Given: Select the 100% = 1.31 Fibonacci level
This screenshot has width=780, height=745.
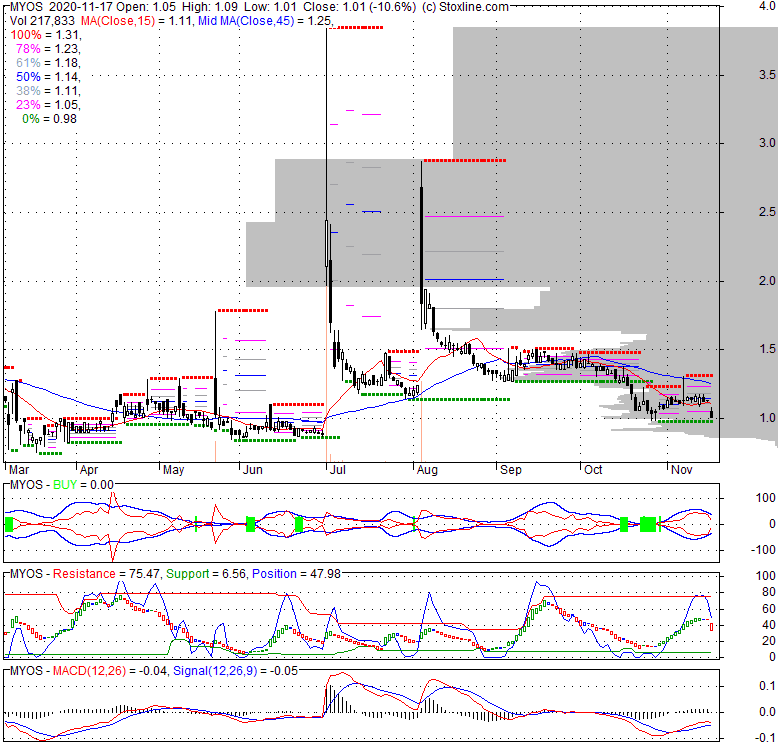Looking at the screenshot, I should pos(45,35).
